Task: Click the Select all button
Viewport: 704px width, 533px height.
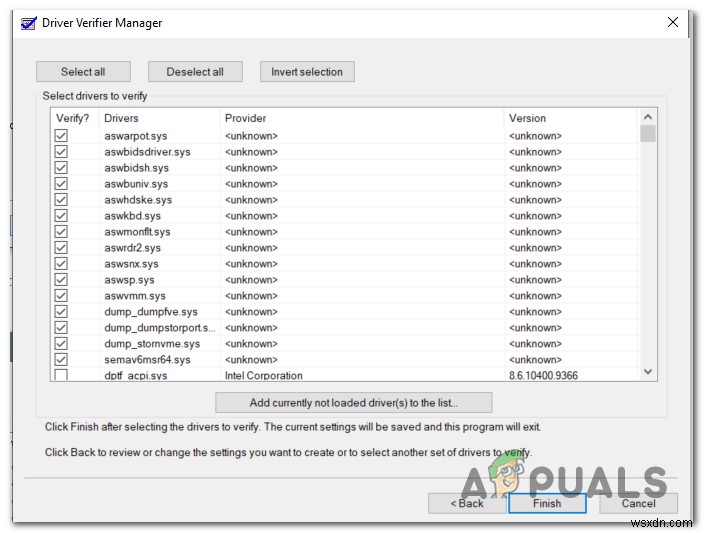Action: pos(83,72)
